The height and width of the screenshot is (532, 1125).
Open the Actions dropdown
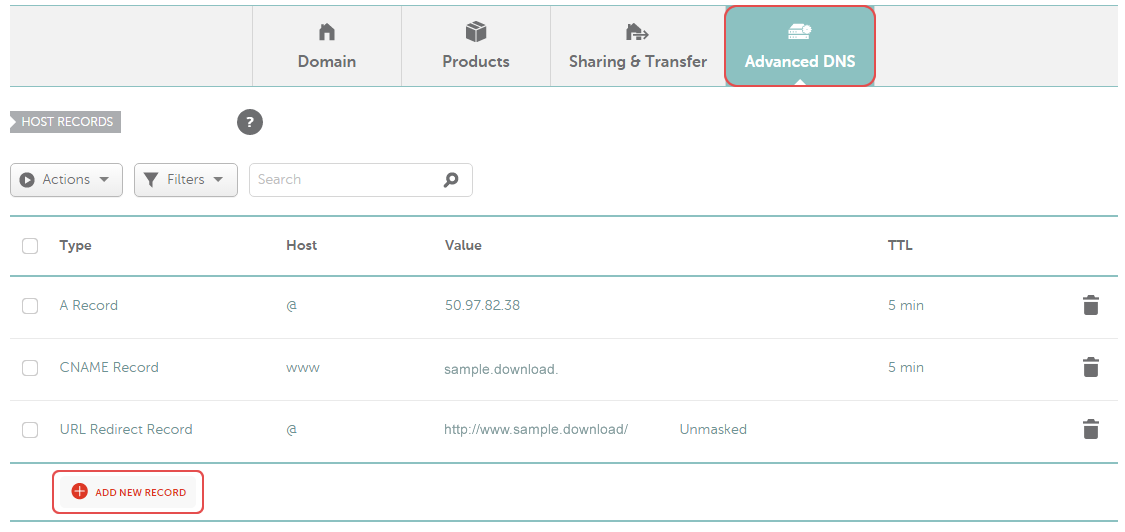click(66, 180)
